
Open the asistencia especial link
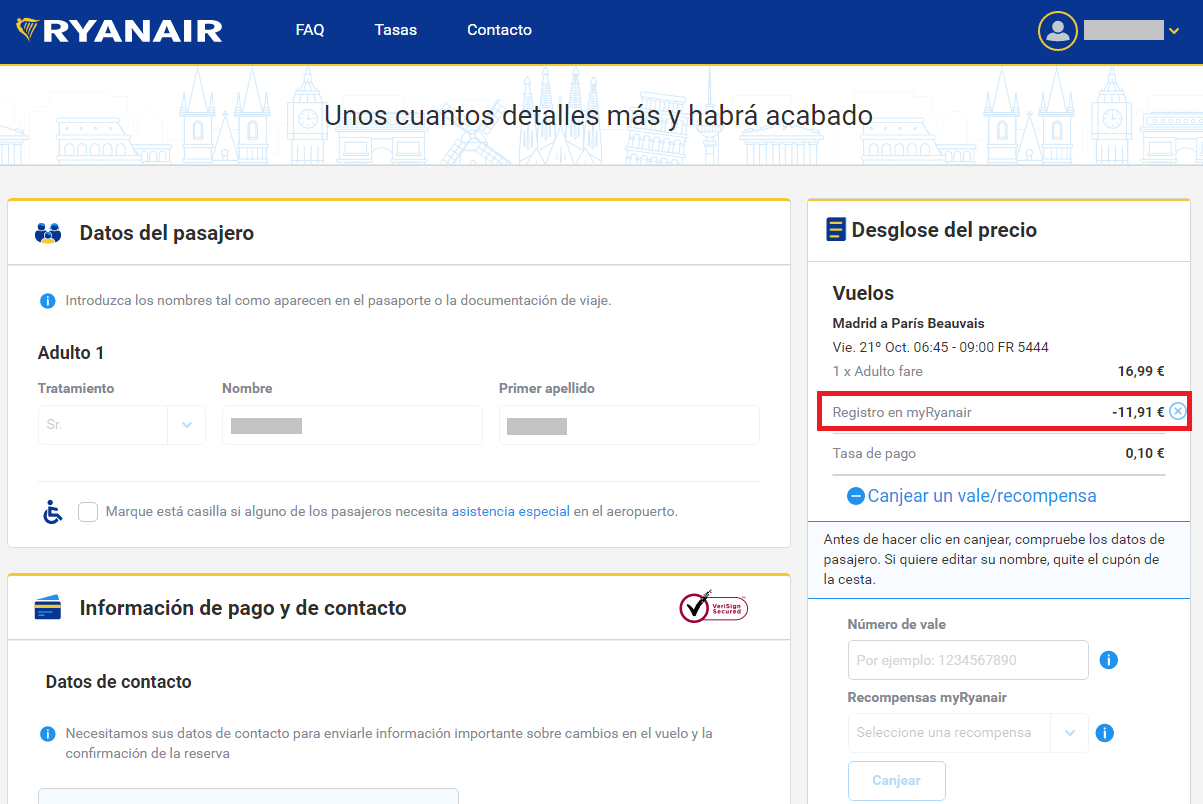(511, 511)
